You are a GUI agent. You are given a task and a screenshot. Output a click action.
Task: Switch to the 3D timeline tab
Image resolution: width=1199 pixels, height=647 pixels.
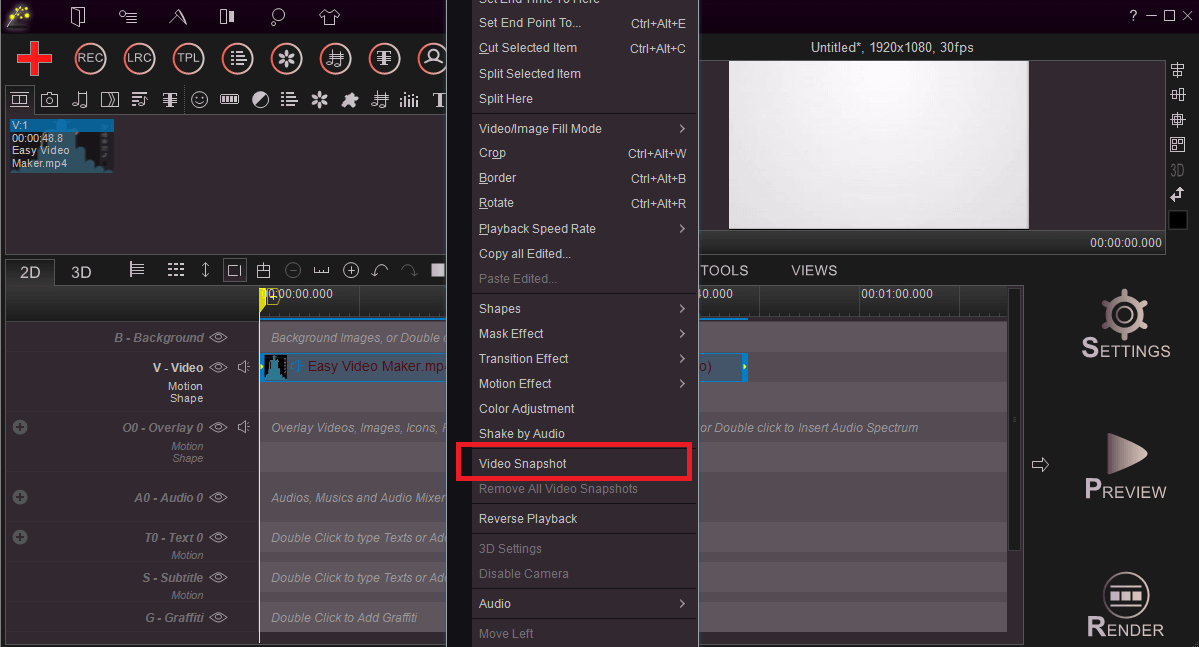click(x=81, y=272)
